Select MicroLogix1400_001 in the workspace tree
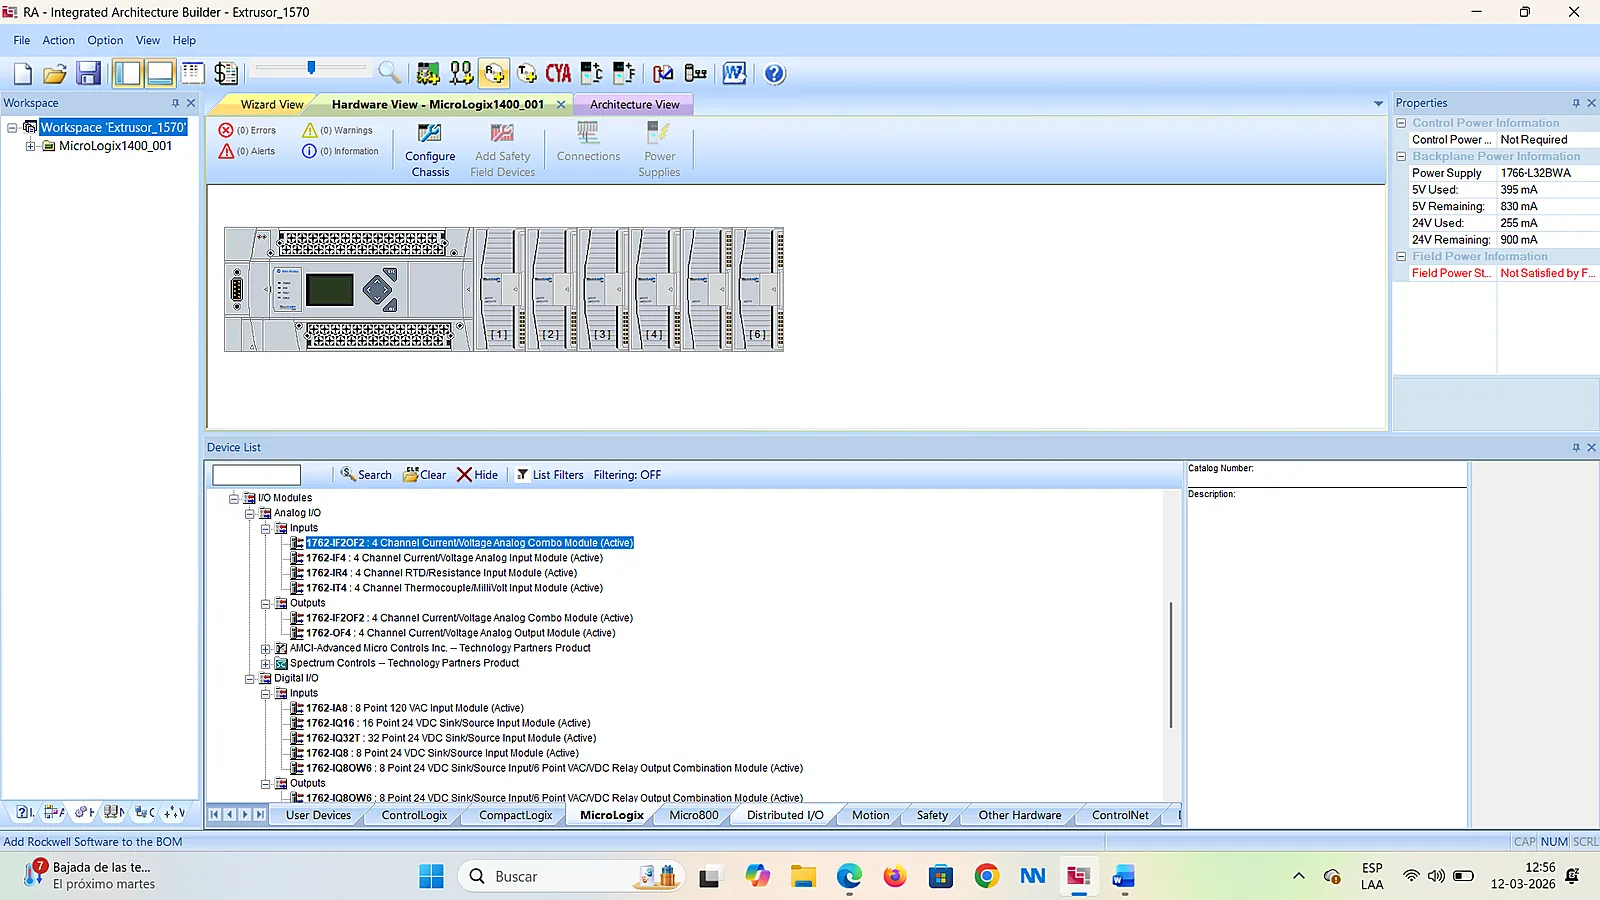The height and width of the screenshot is (900, 1600). pos(115,146)
